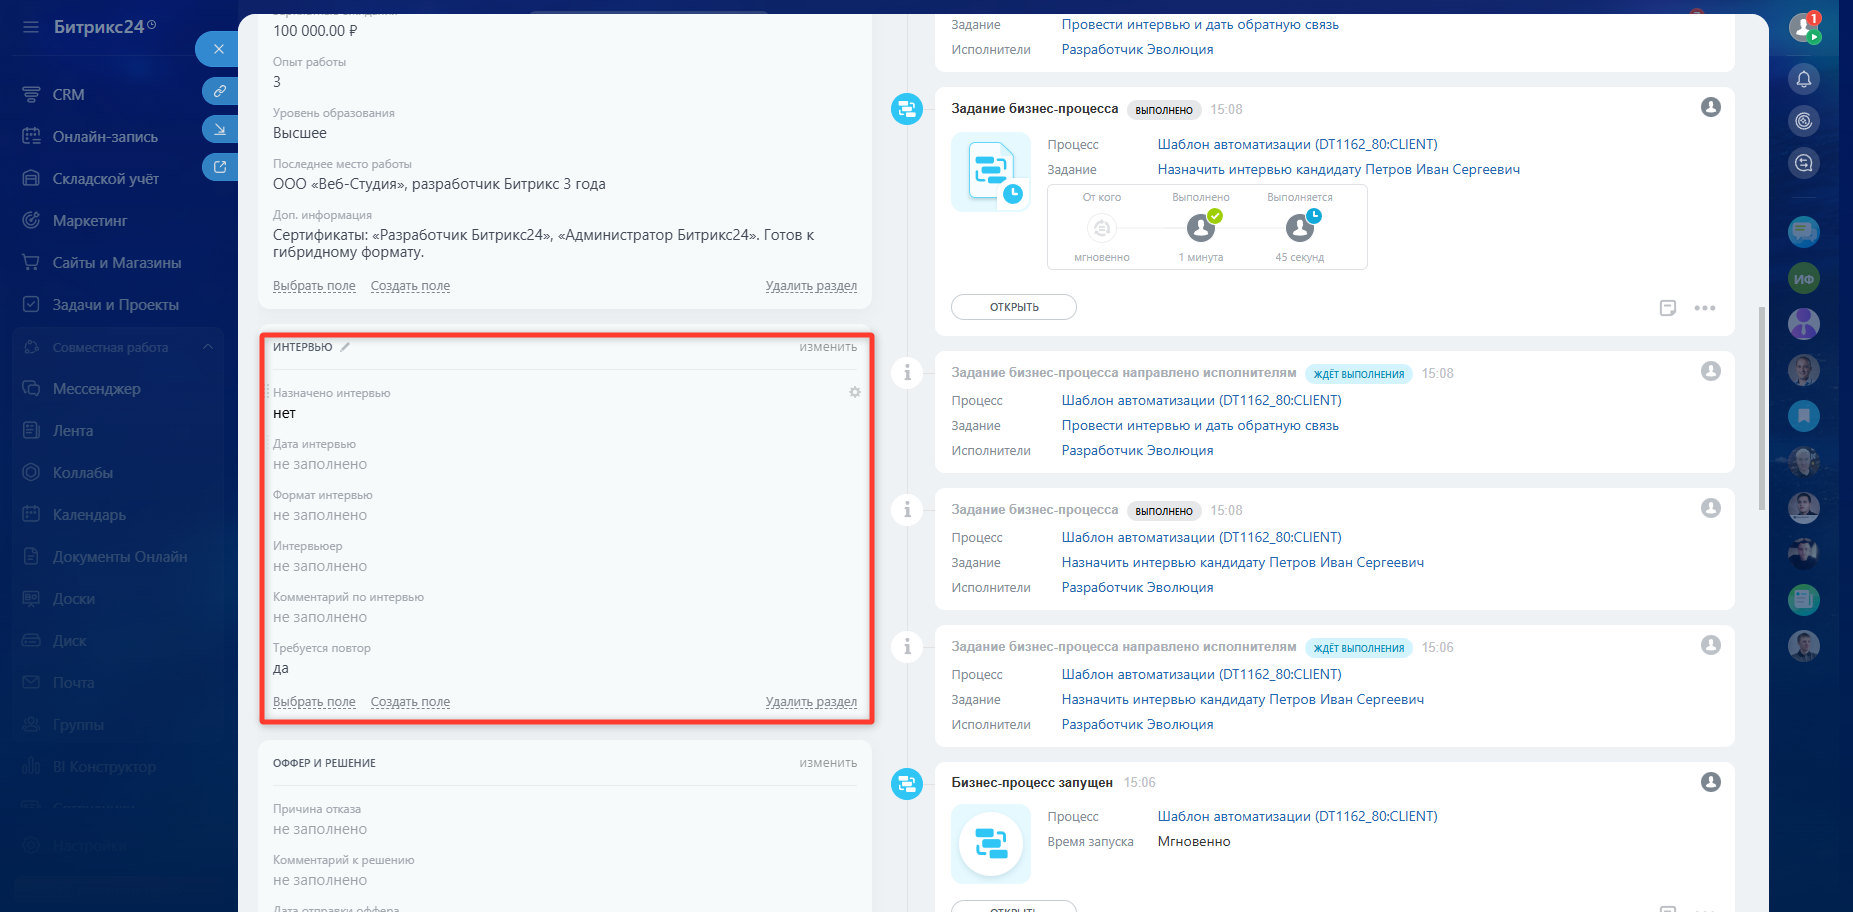The height and width of the screenshot is (912, 1853).
Task: Open the three-dots menu of the task card
Action: [1705, 308]
